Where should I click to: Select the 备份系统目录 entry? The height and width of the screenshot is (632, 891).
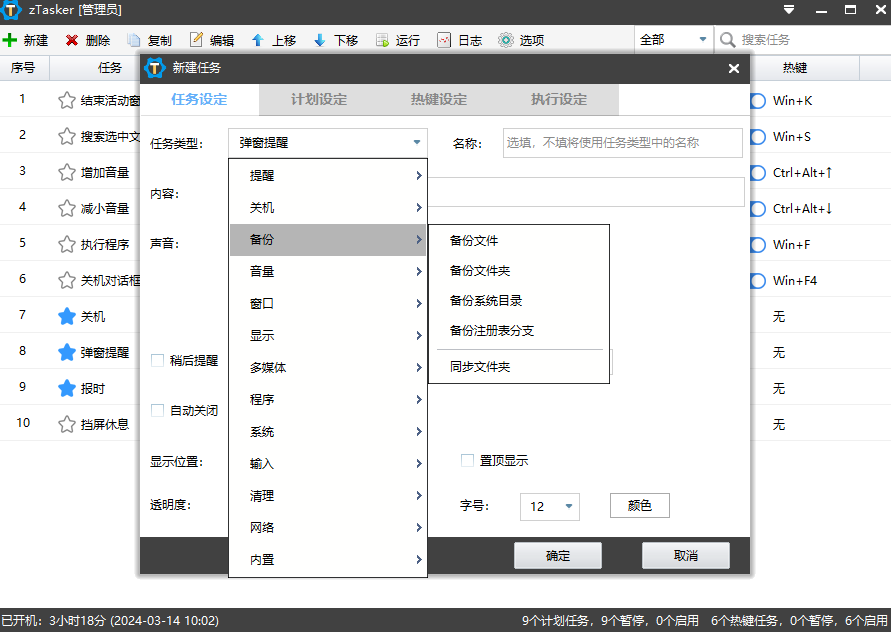(x=519, y=301)
